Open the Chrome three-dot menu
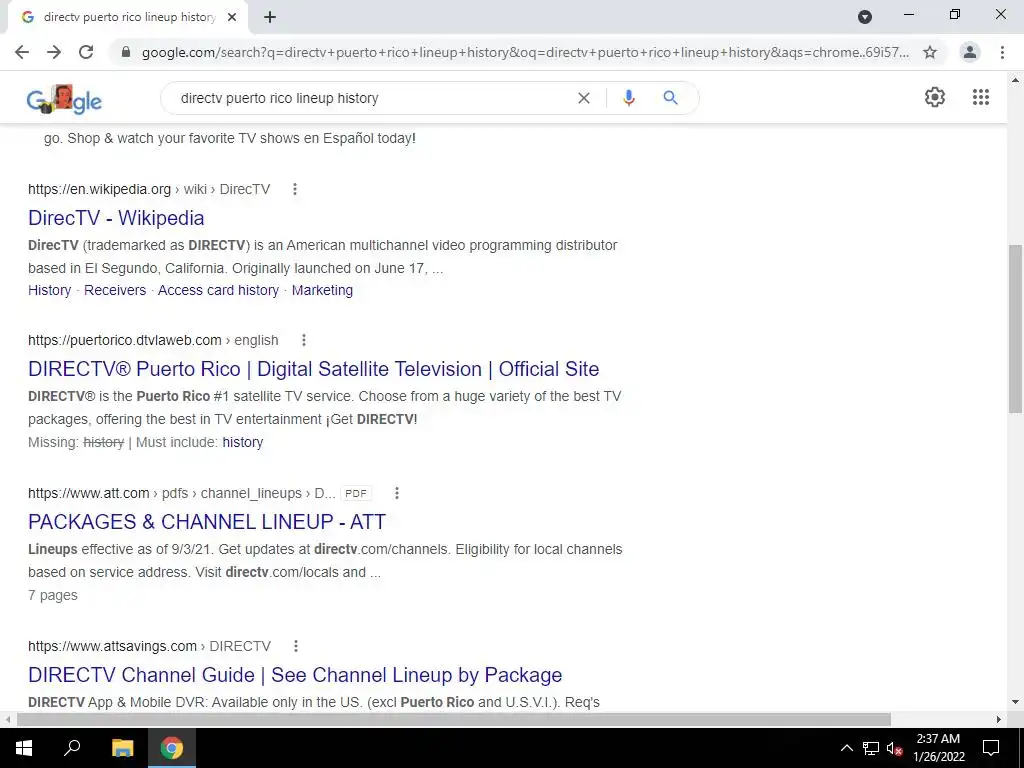This screenshot has height=768, width=1024. pyautogui.click(x=1002, y=52)
